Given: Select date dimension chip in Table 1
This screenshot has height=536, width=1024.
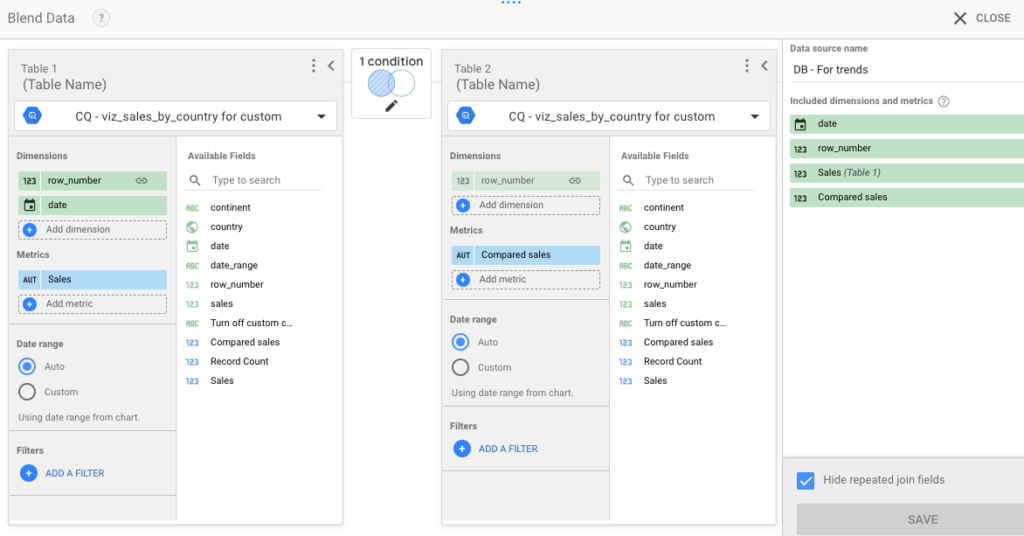Looking at the screenshot, I should pyautogui.click(x=93, y=205).
